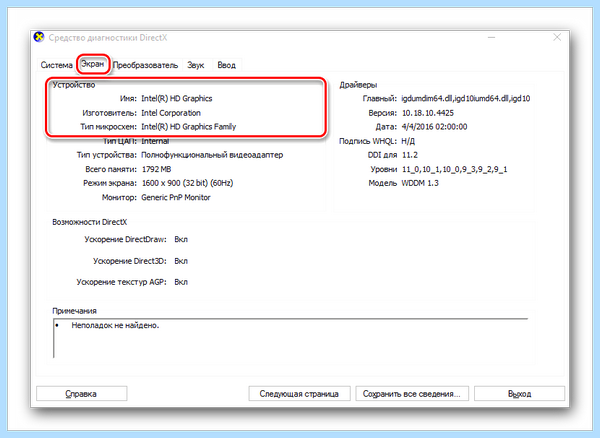The image size is (600, 438).
Task: Click the DirectX diagnostic tool title icon
Action: (x=39, y=37)
